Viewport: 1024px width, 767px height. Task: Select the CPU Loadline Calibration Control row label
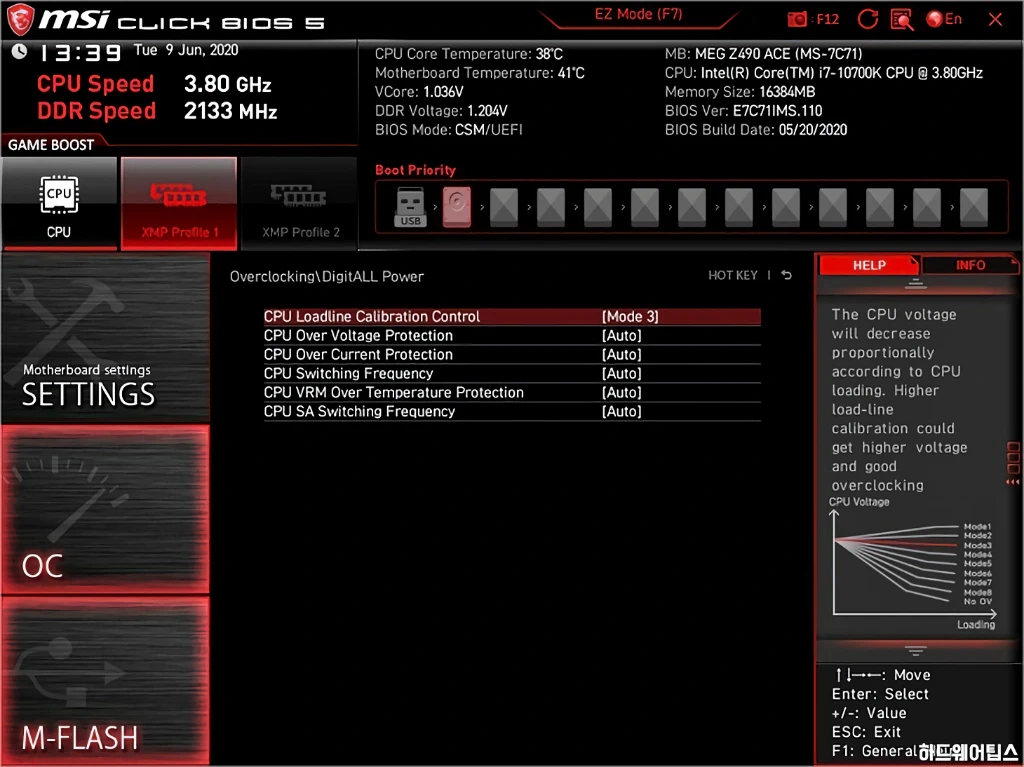[x=372, y=316]
